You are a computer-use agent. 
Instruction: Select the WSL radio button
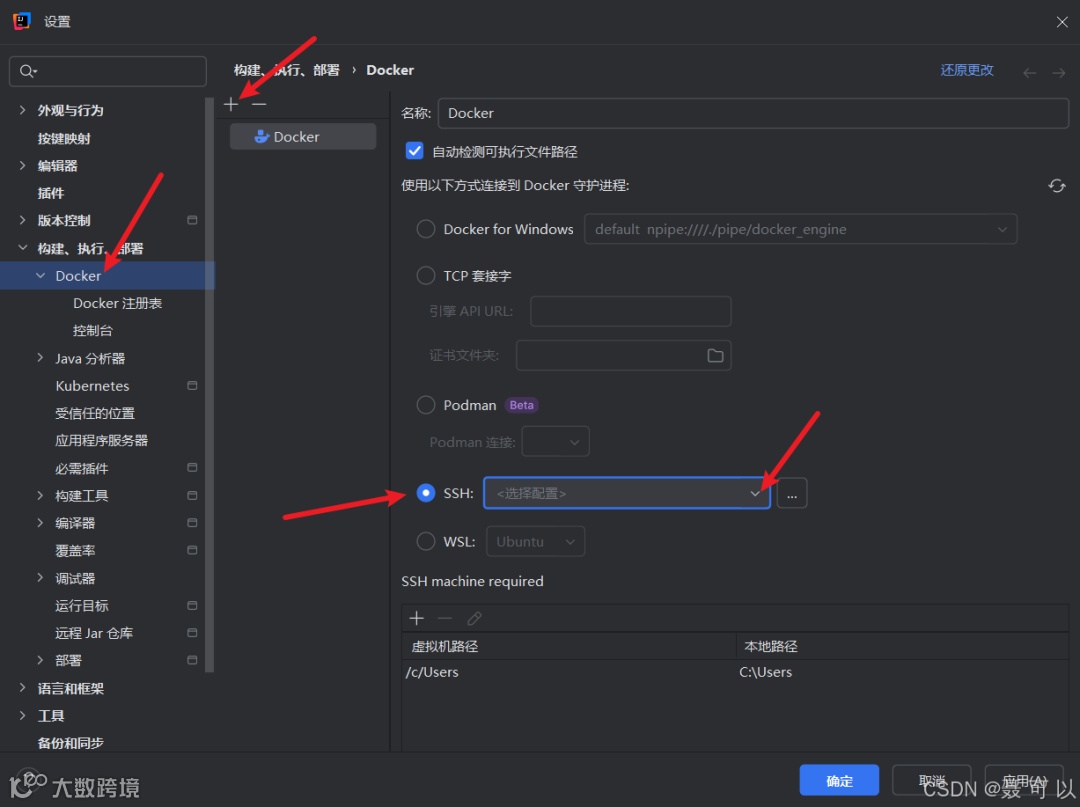pyautogui.click(x=426, y=541)
